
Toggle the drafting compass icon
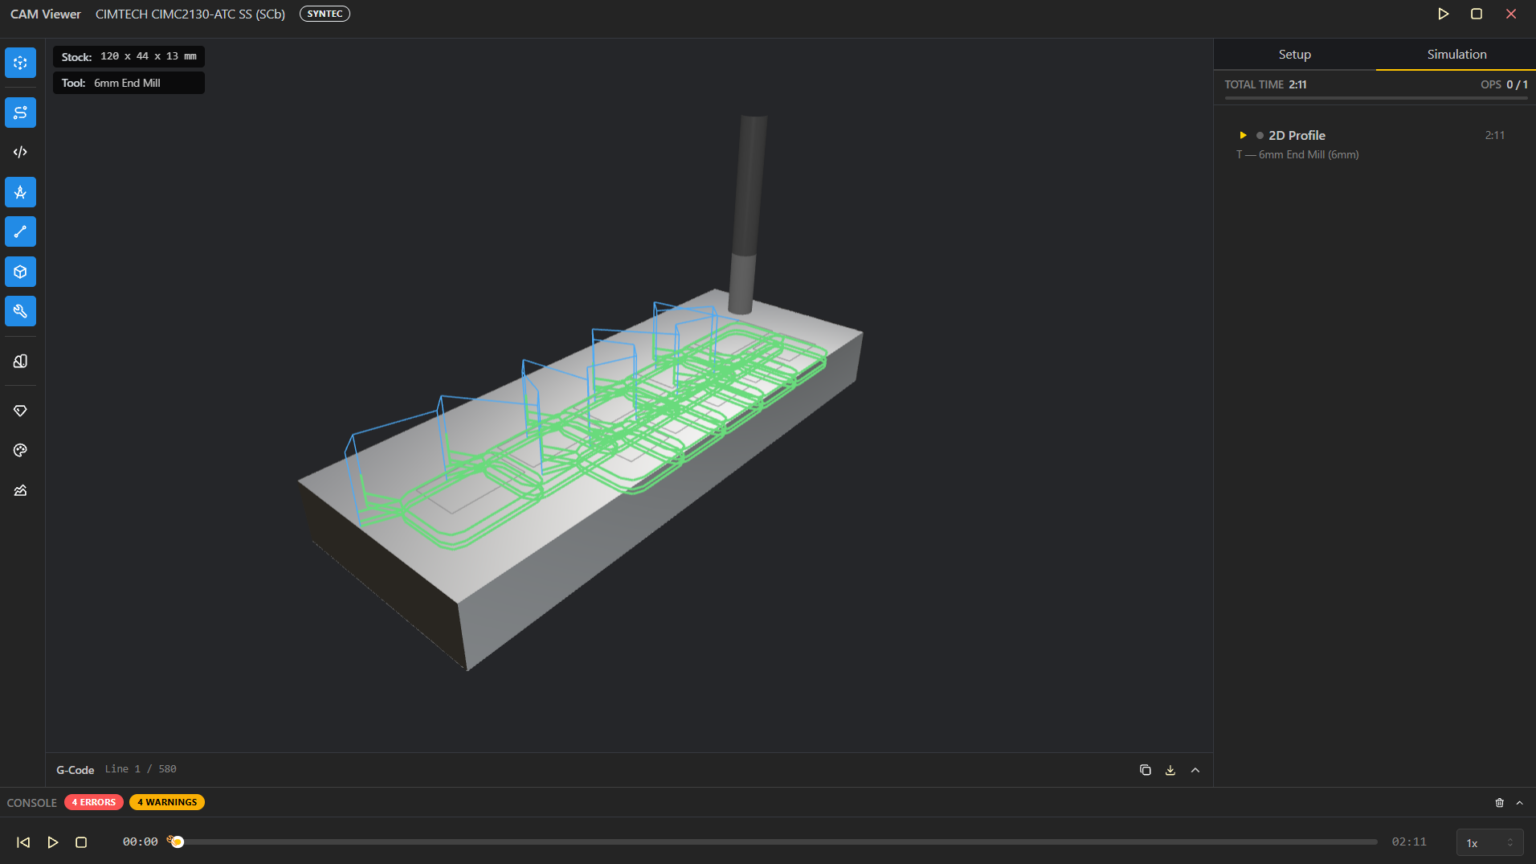coord(20,192)
